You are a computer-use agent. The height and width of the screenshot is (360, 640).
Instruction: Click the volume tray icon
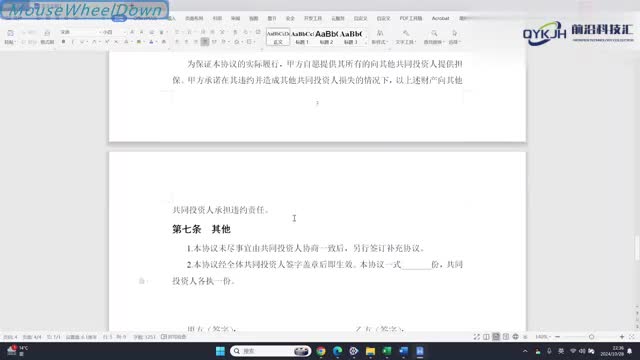(582, 351)
